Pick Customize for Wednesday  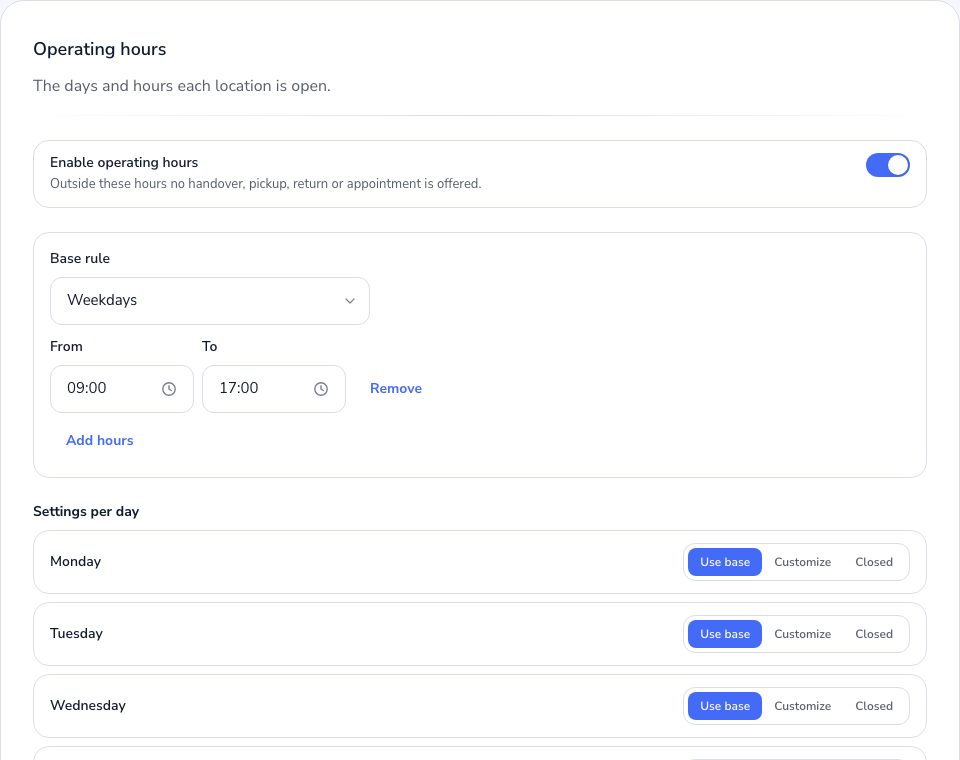tap(802, 706)
